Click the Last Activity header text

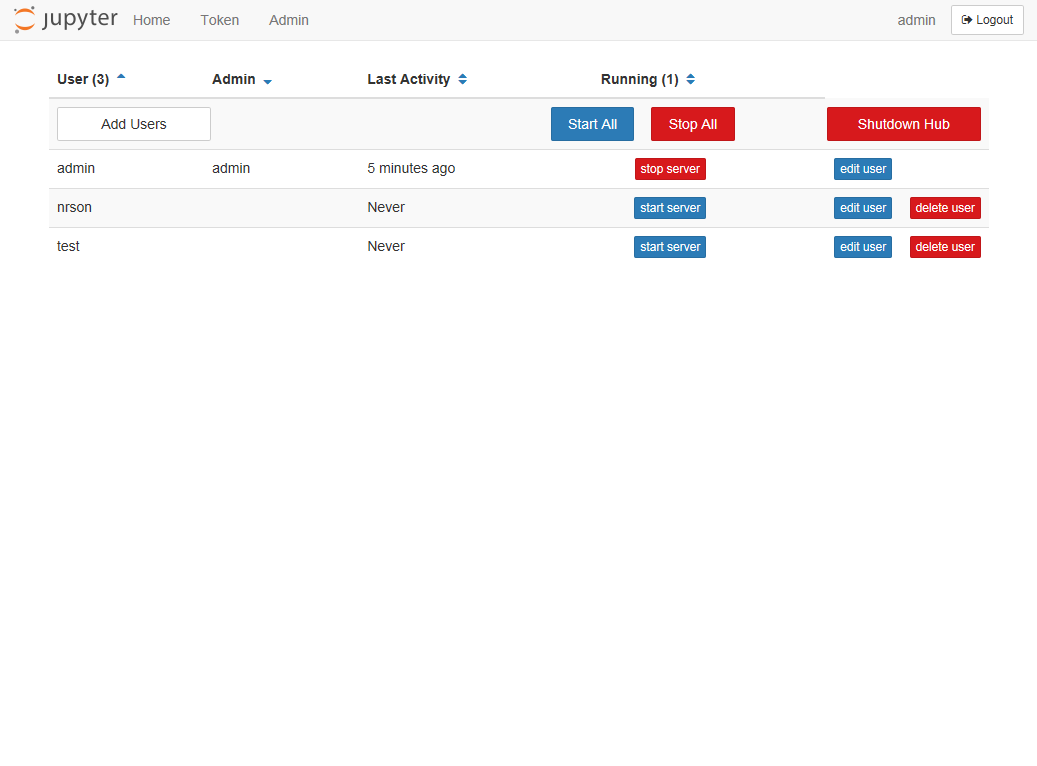click(x=409, y=79)
